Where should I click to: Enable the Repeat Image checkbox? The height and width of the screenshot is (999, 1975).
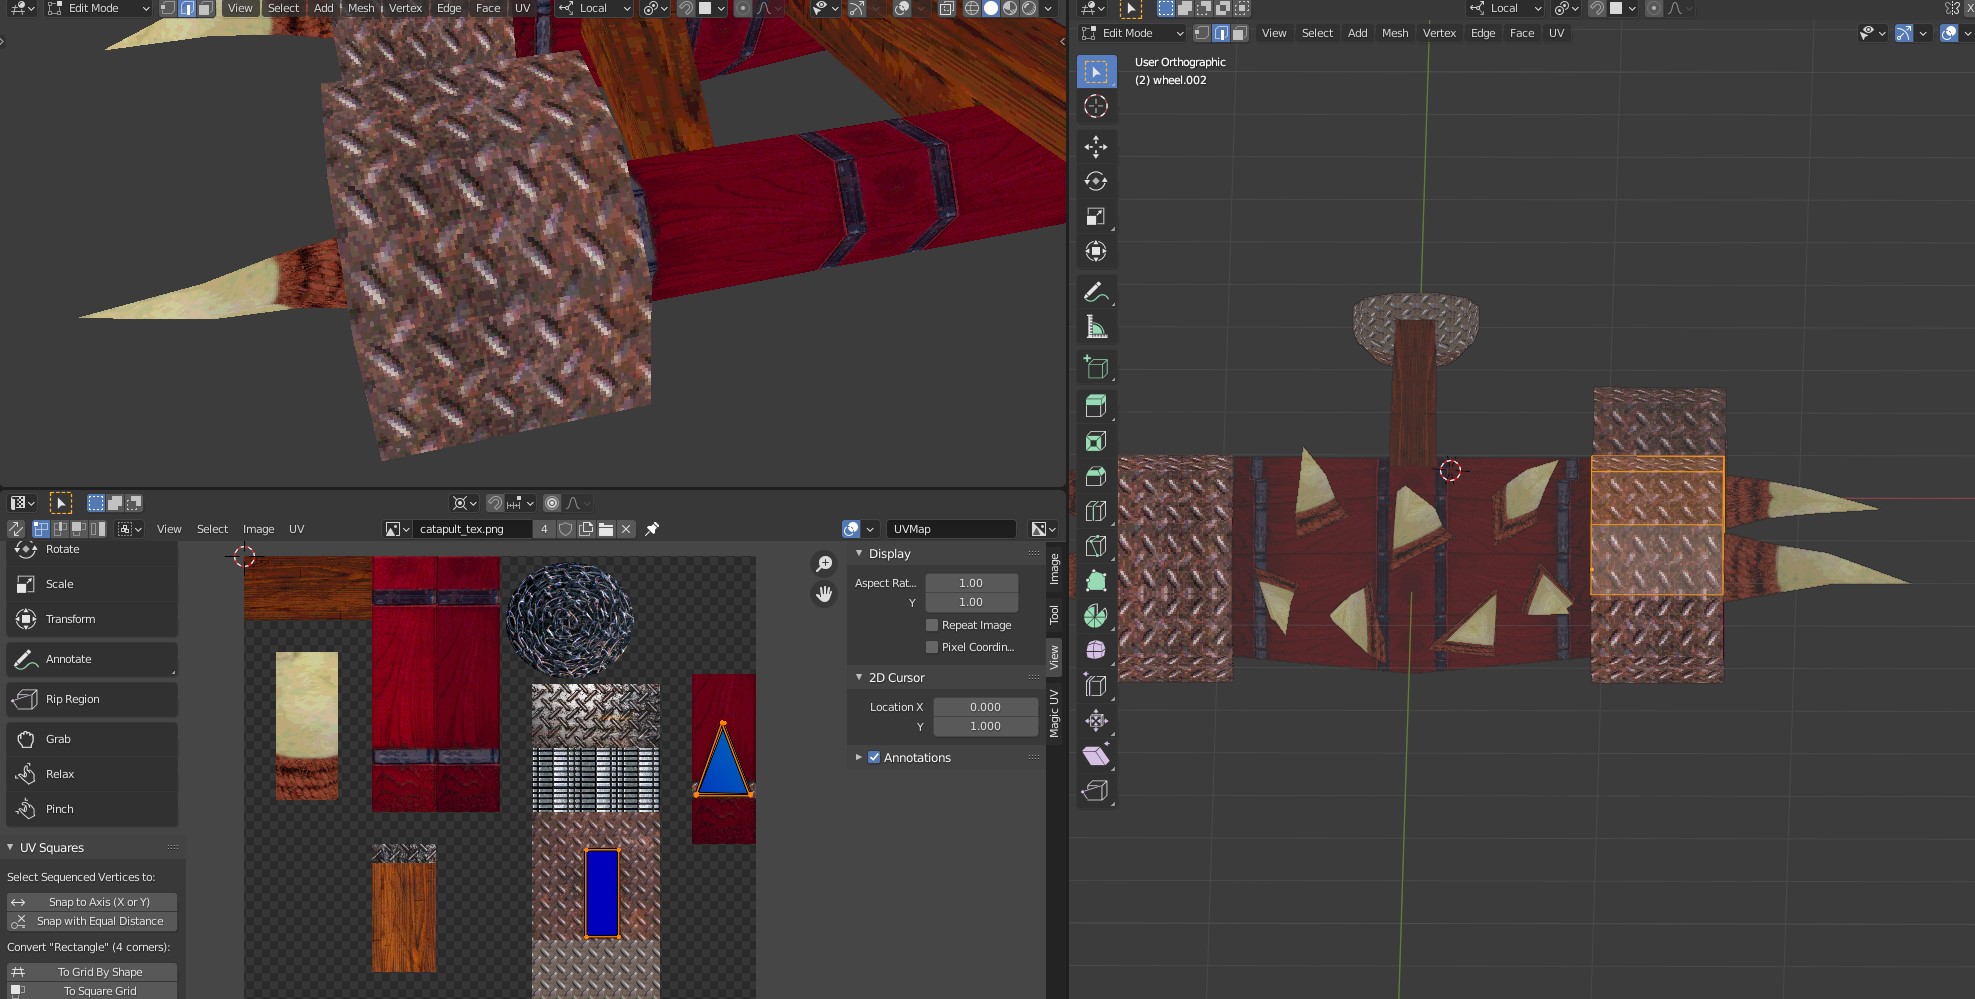(x=932, y=625)
